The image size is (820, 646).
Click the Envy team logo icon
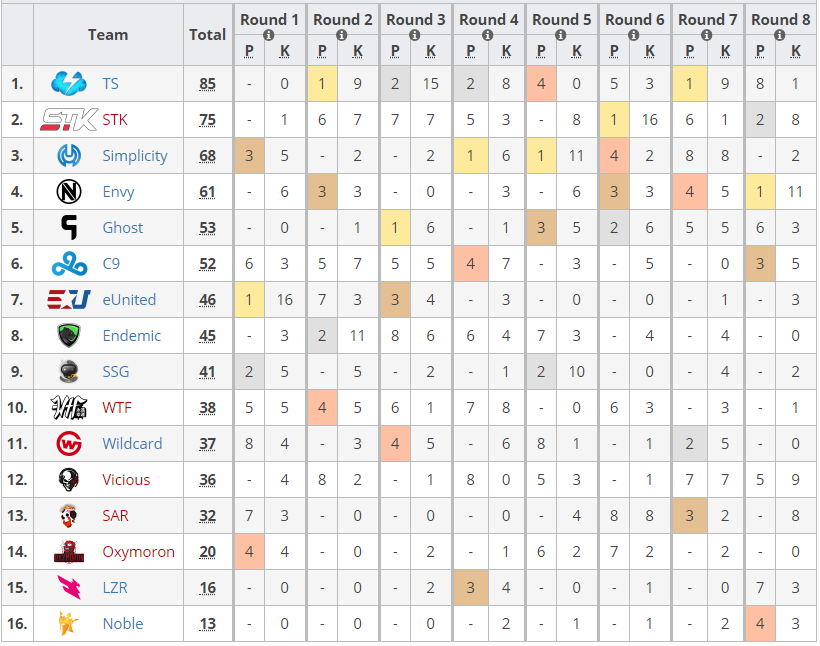coord(70,192)
